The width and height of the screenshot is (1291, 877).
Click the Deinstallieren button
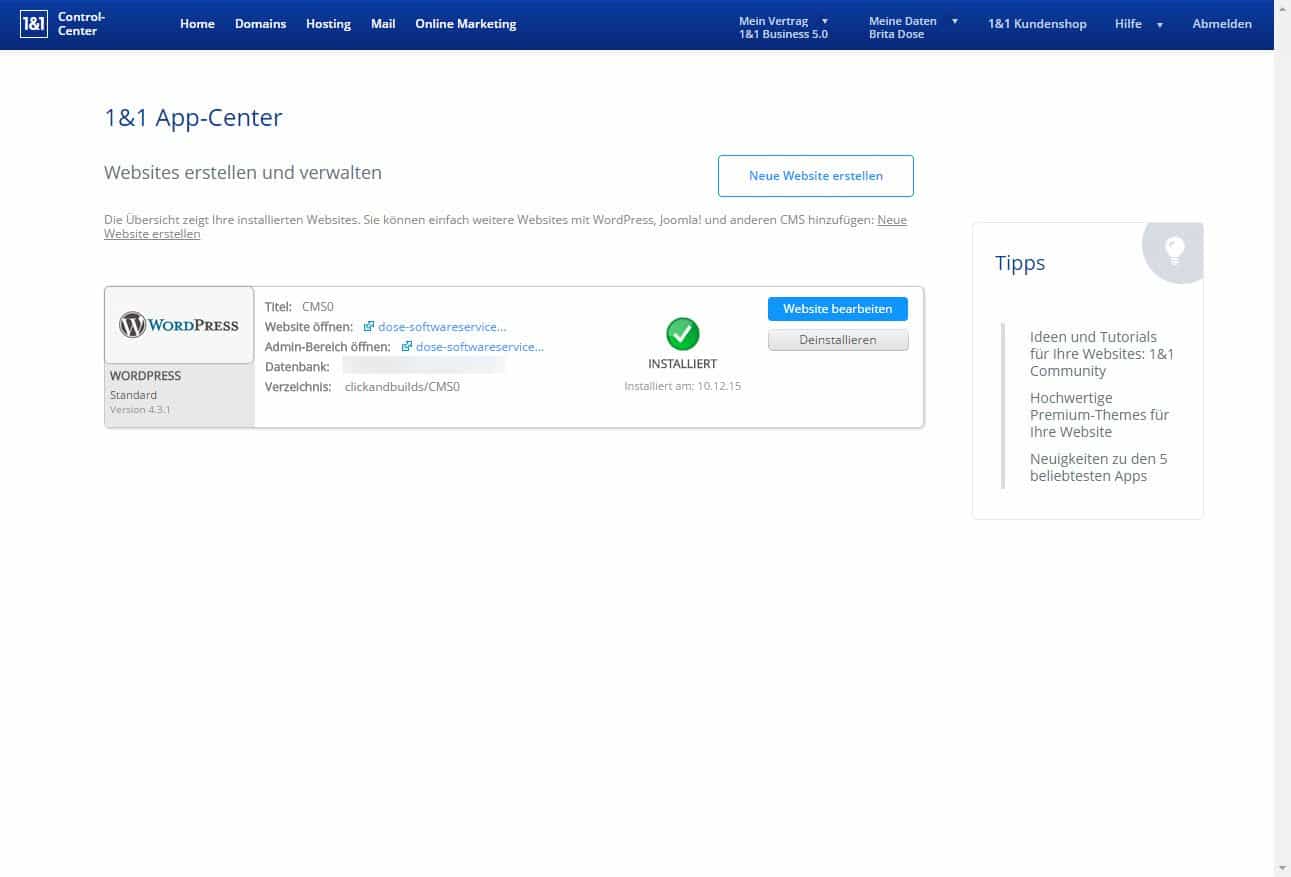[x=837, y=340]
